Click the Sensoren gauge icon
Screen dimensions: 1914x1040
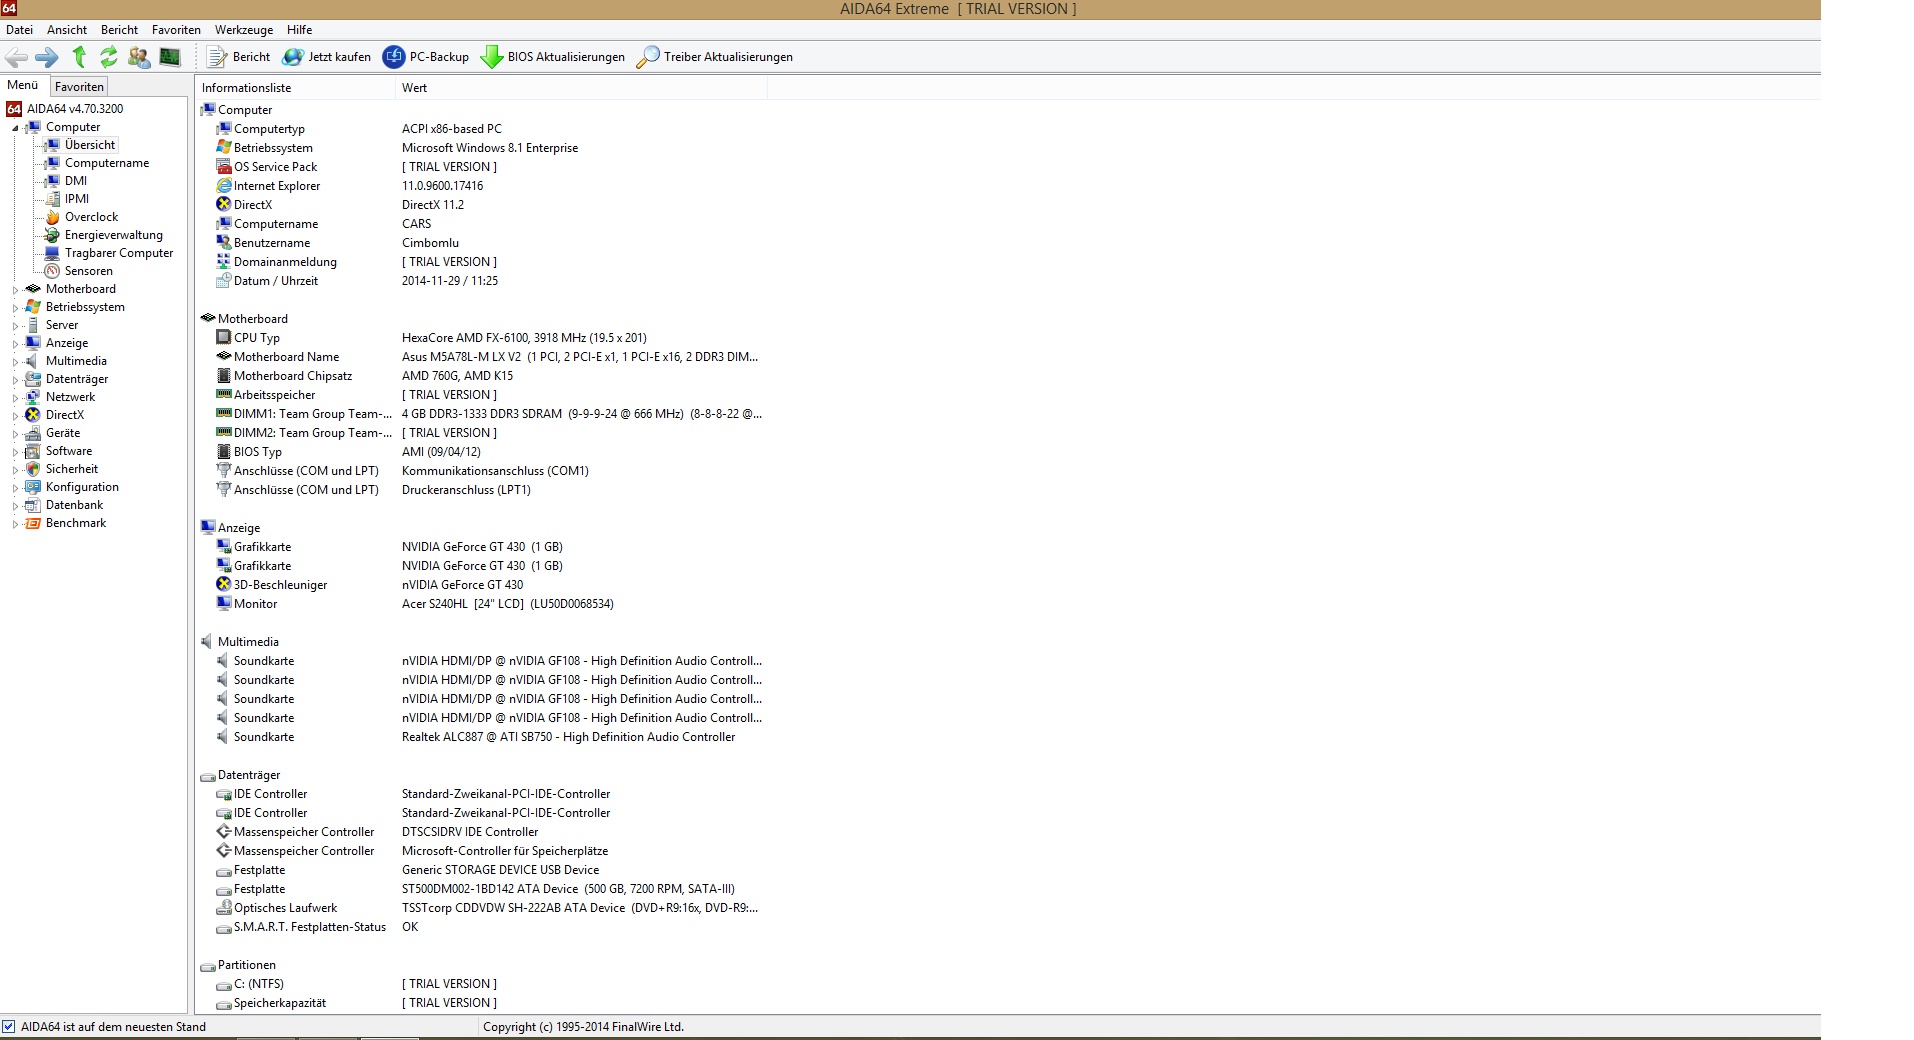(52, 271)
